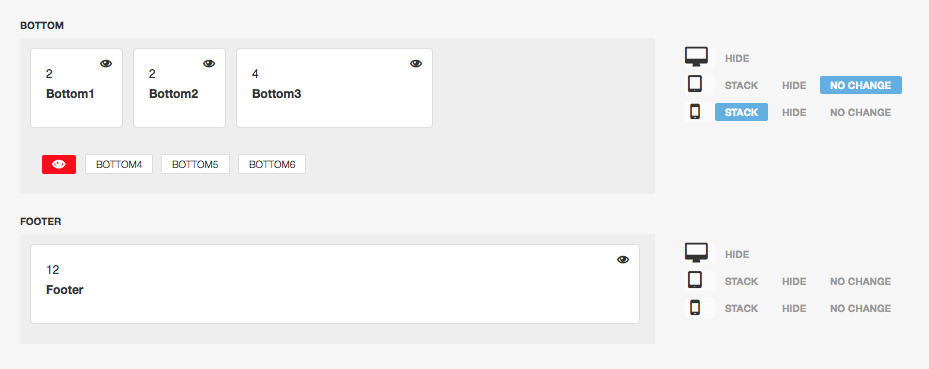Select active STACK for phone in Bottom

741,112
